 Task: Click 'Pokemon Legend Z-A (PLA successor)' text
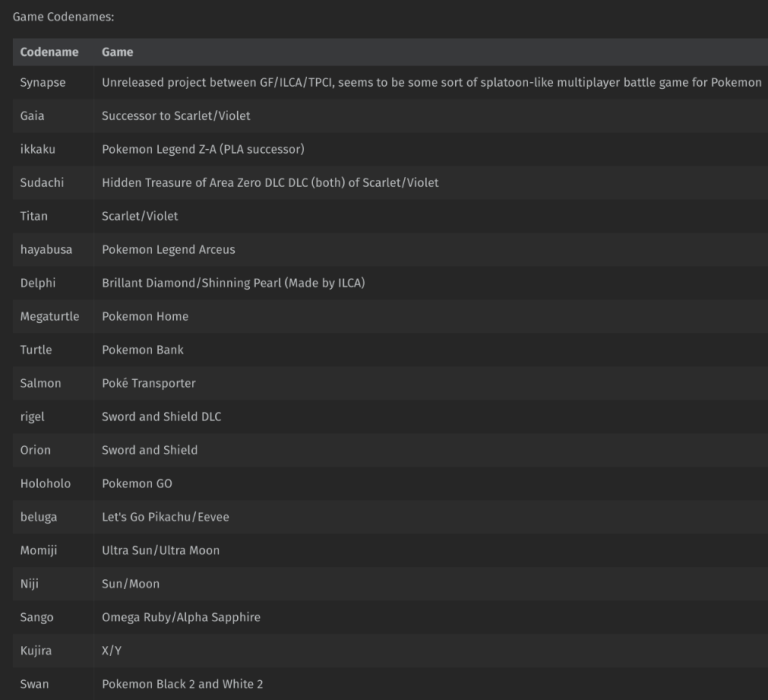(x=203, y=149)
